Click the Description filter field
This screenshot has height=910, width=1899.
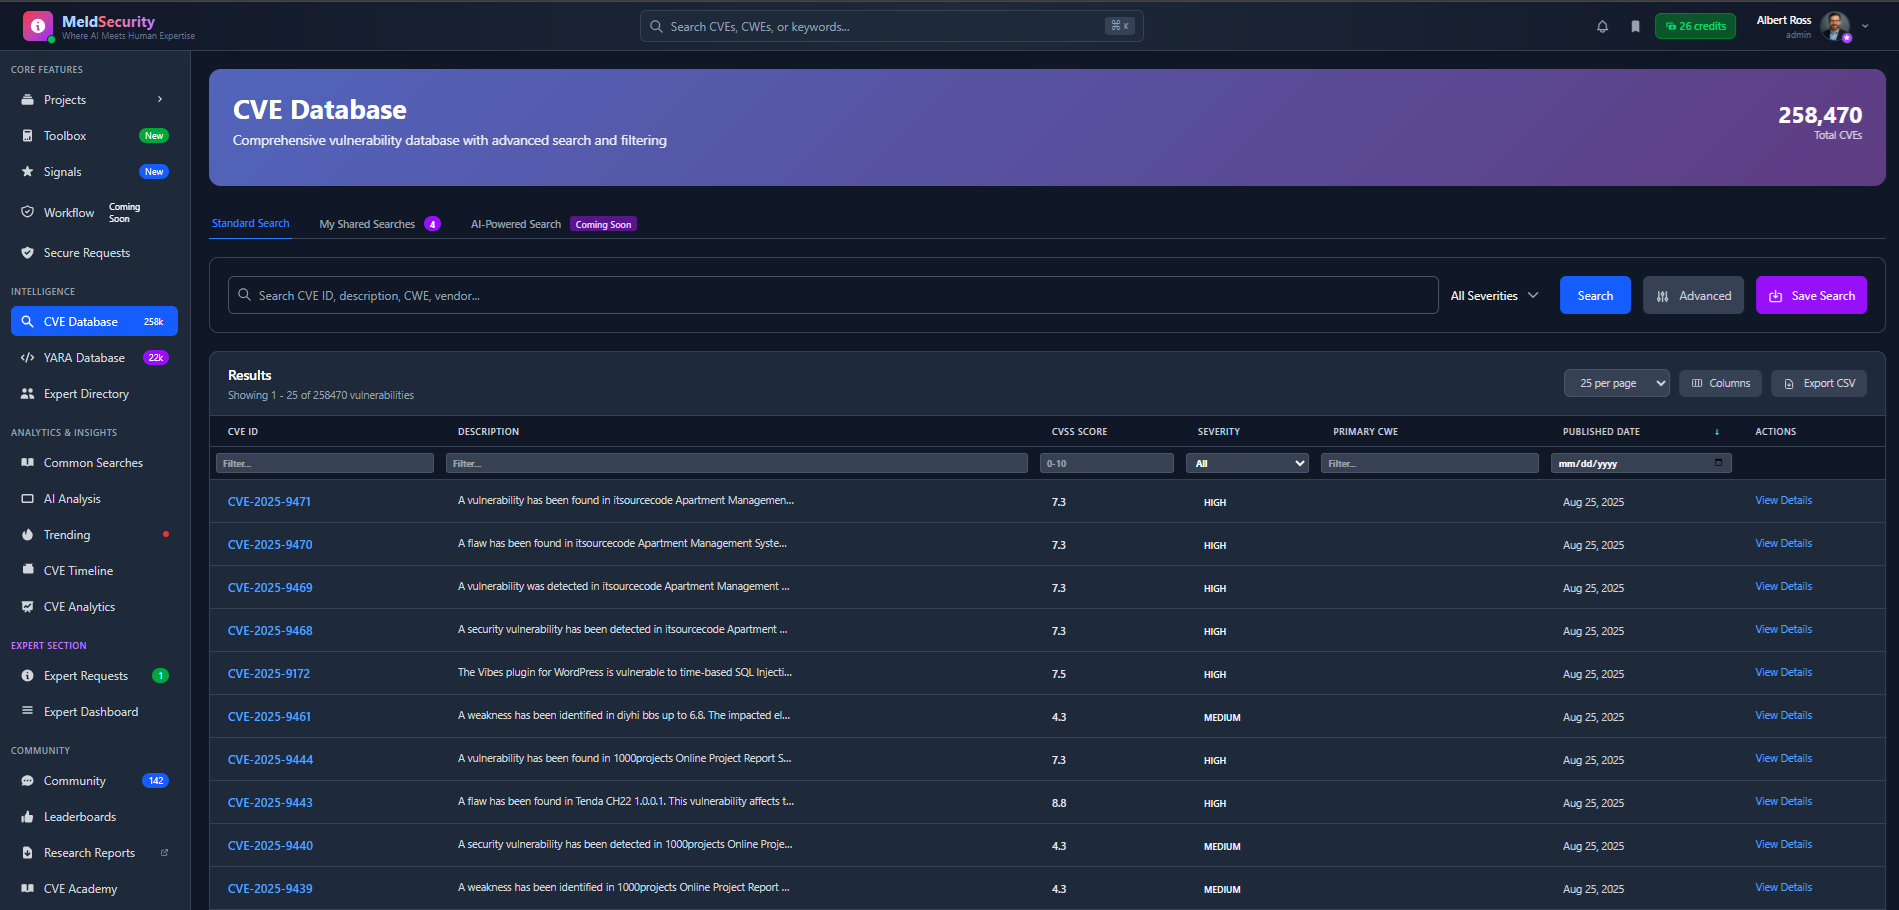[x=737, y=463]
